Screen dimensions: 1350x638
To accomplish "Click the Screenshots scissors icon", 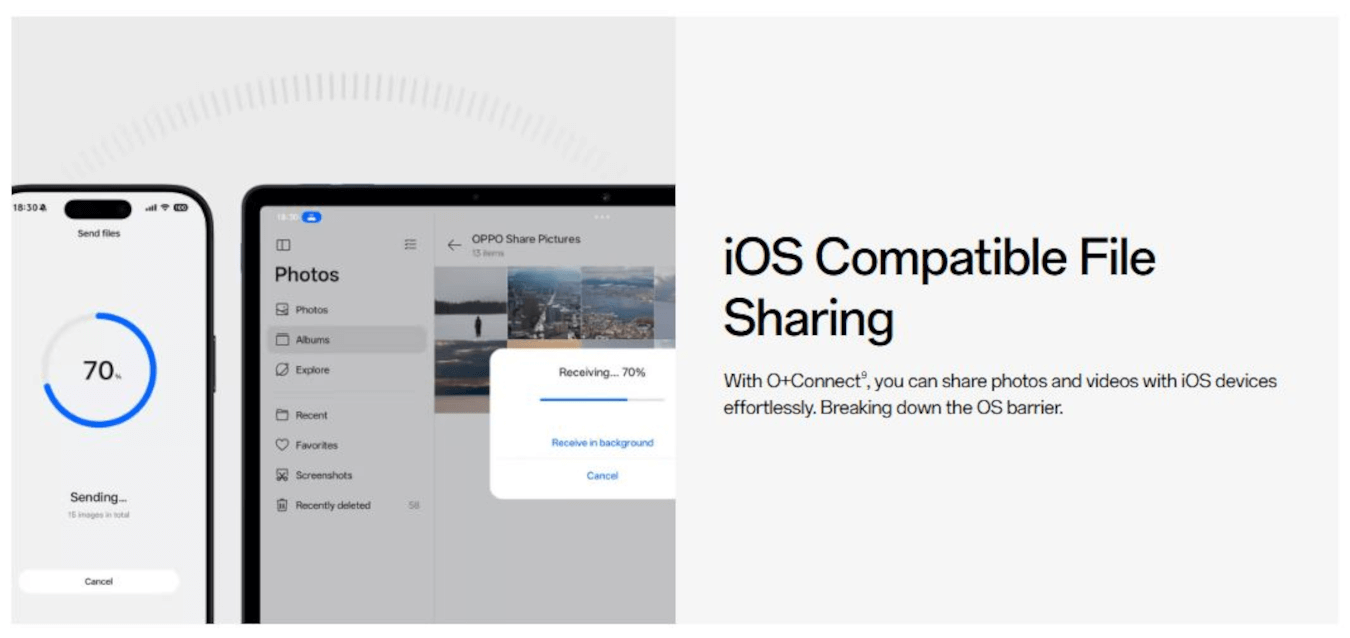I will tap(282, 475).
